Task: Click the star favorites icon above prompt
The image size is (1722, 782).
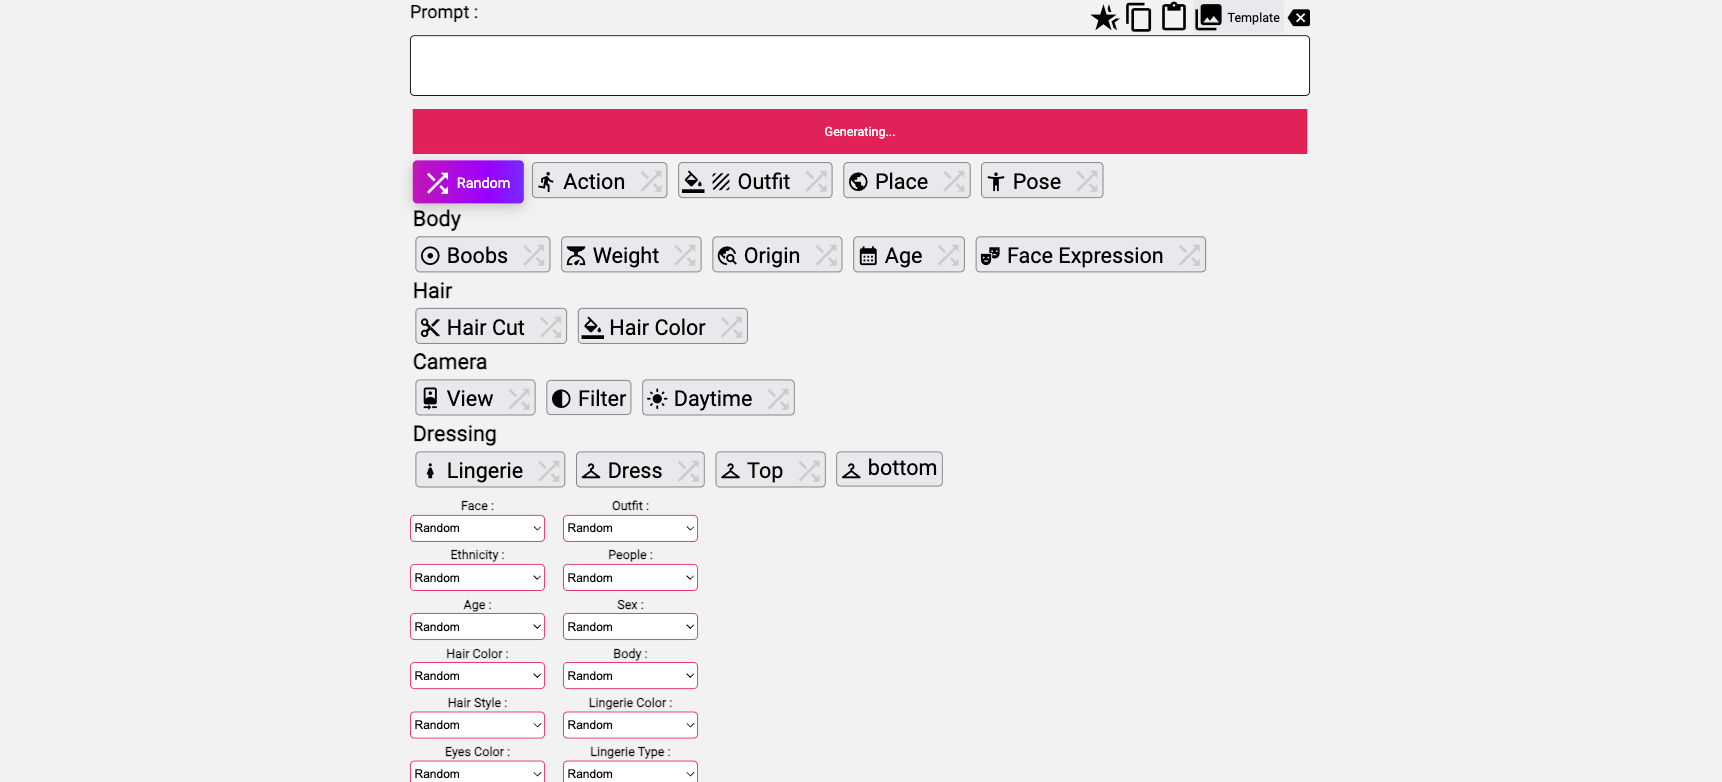Action: click(1104, 18)
